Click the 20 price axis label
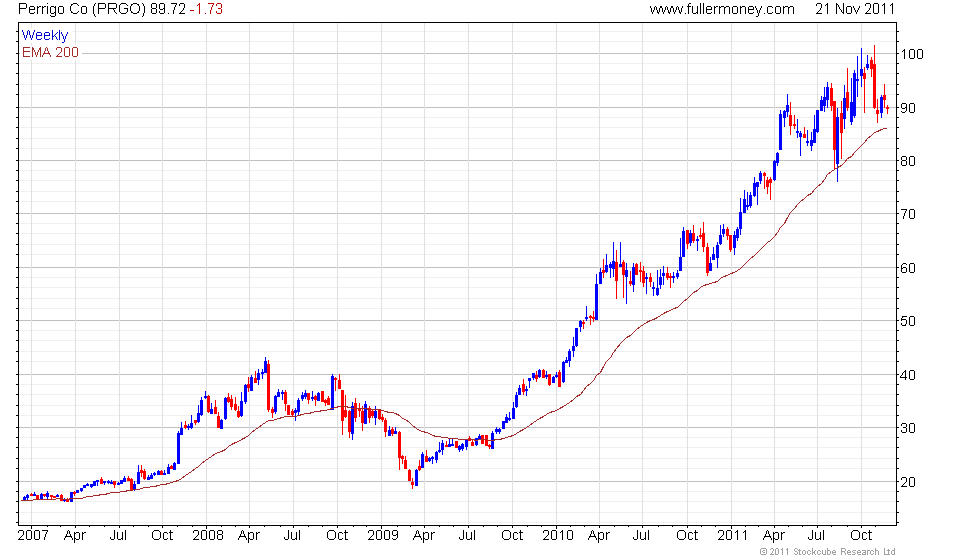The width and height of the screenshot is (980, 560). [x=908, y=482]
